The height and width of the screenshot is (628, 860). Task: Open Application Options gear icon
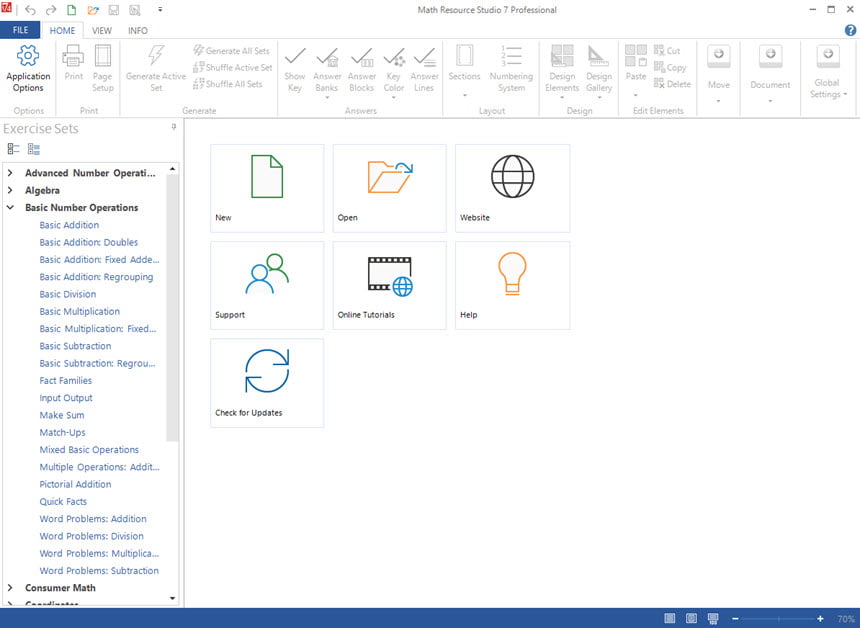point(28,55)
